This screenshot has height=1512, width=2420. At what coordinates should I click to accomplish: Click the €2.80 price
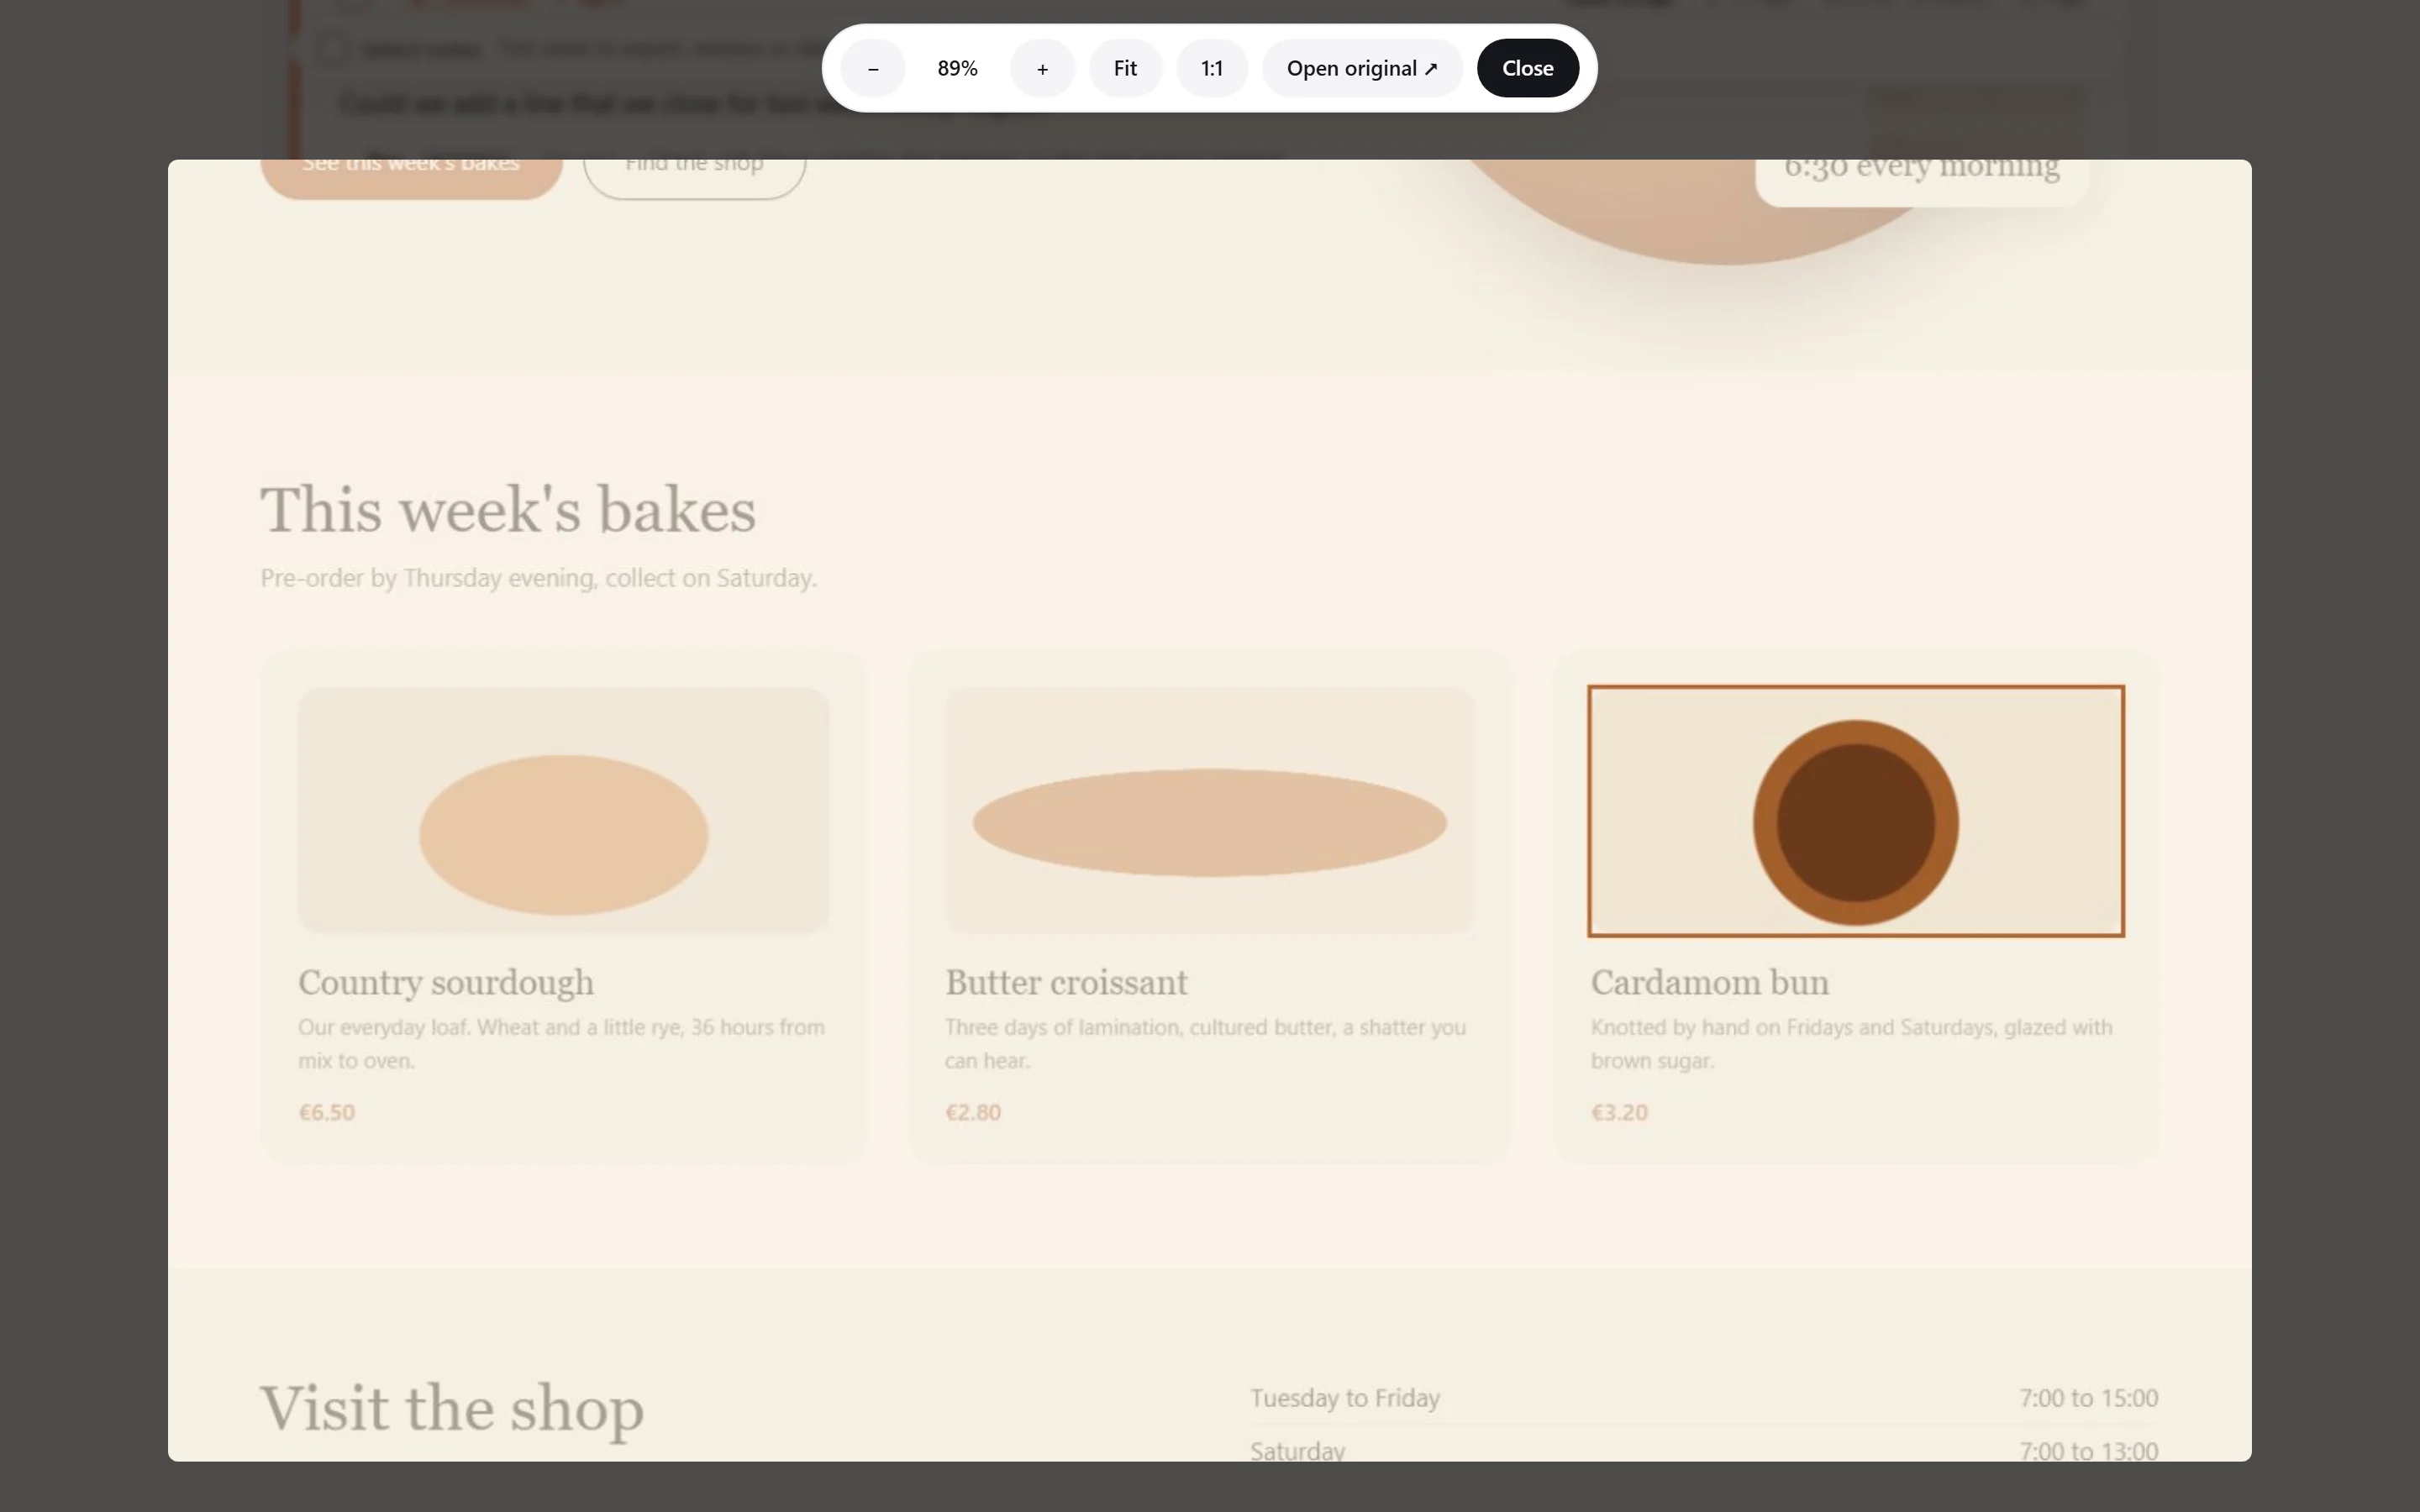click(973, 1112)
